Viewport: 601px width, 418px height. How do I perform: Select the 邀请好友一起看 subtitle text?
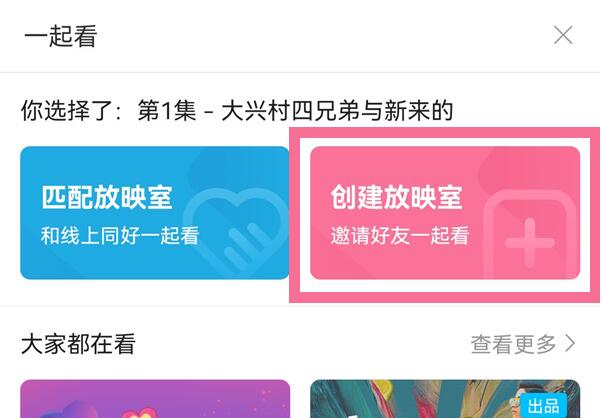point(400,235)
